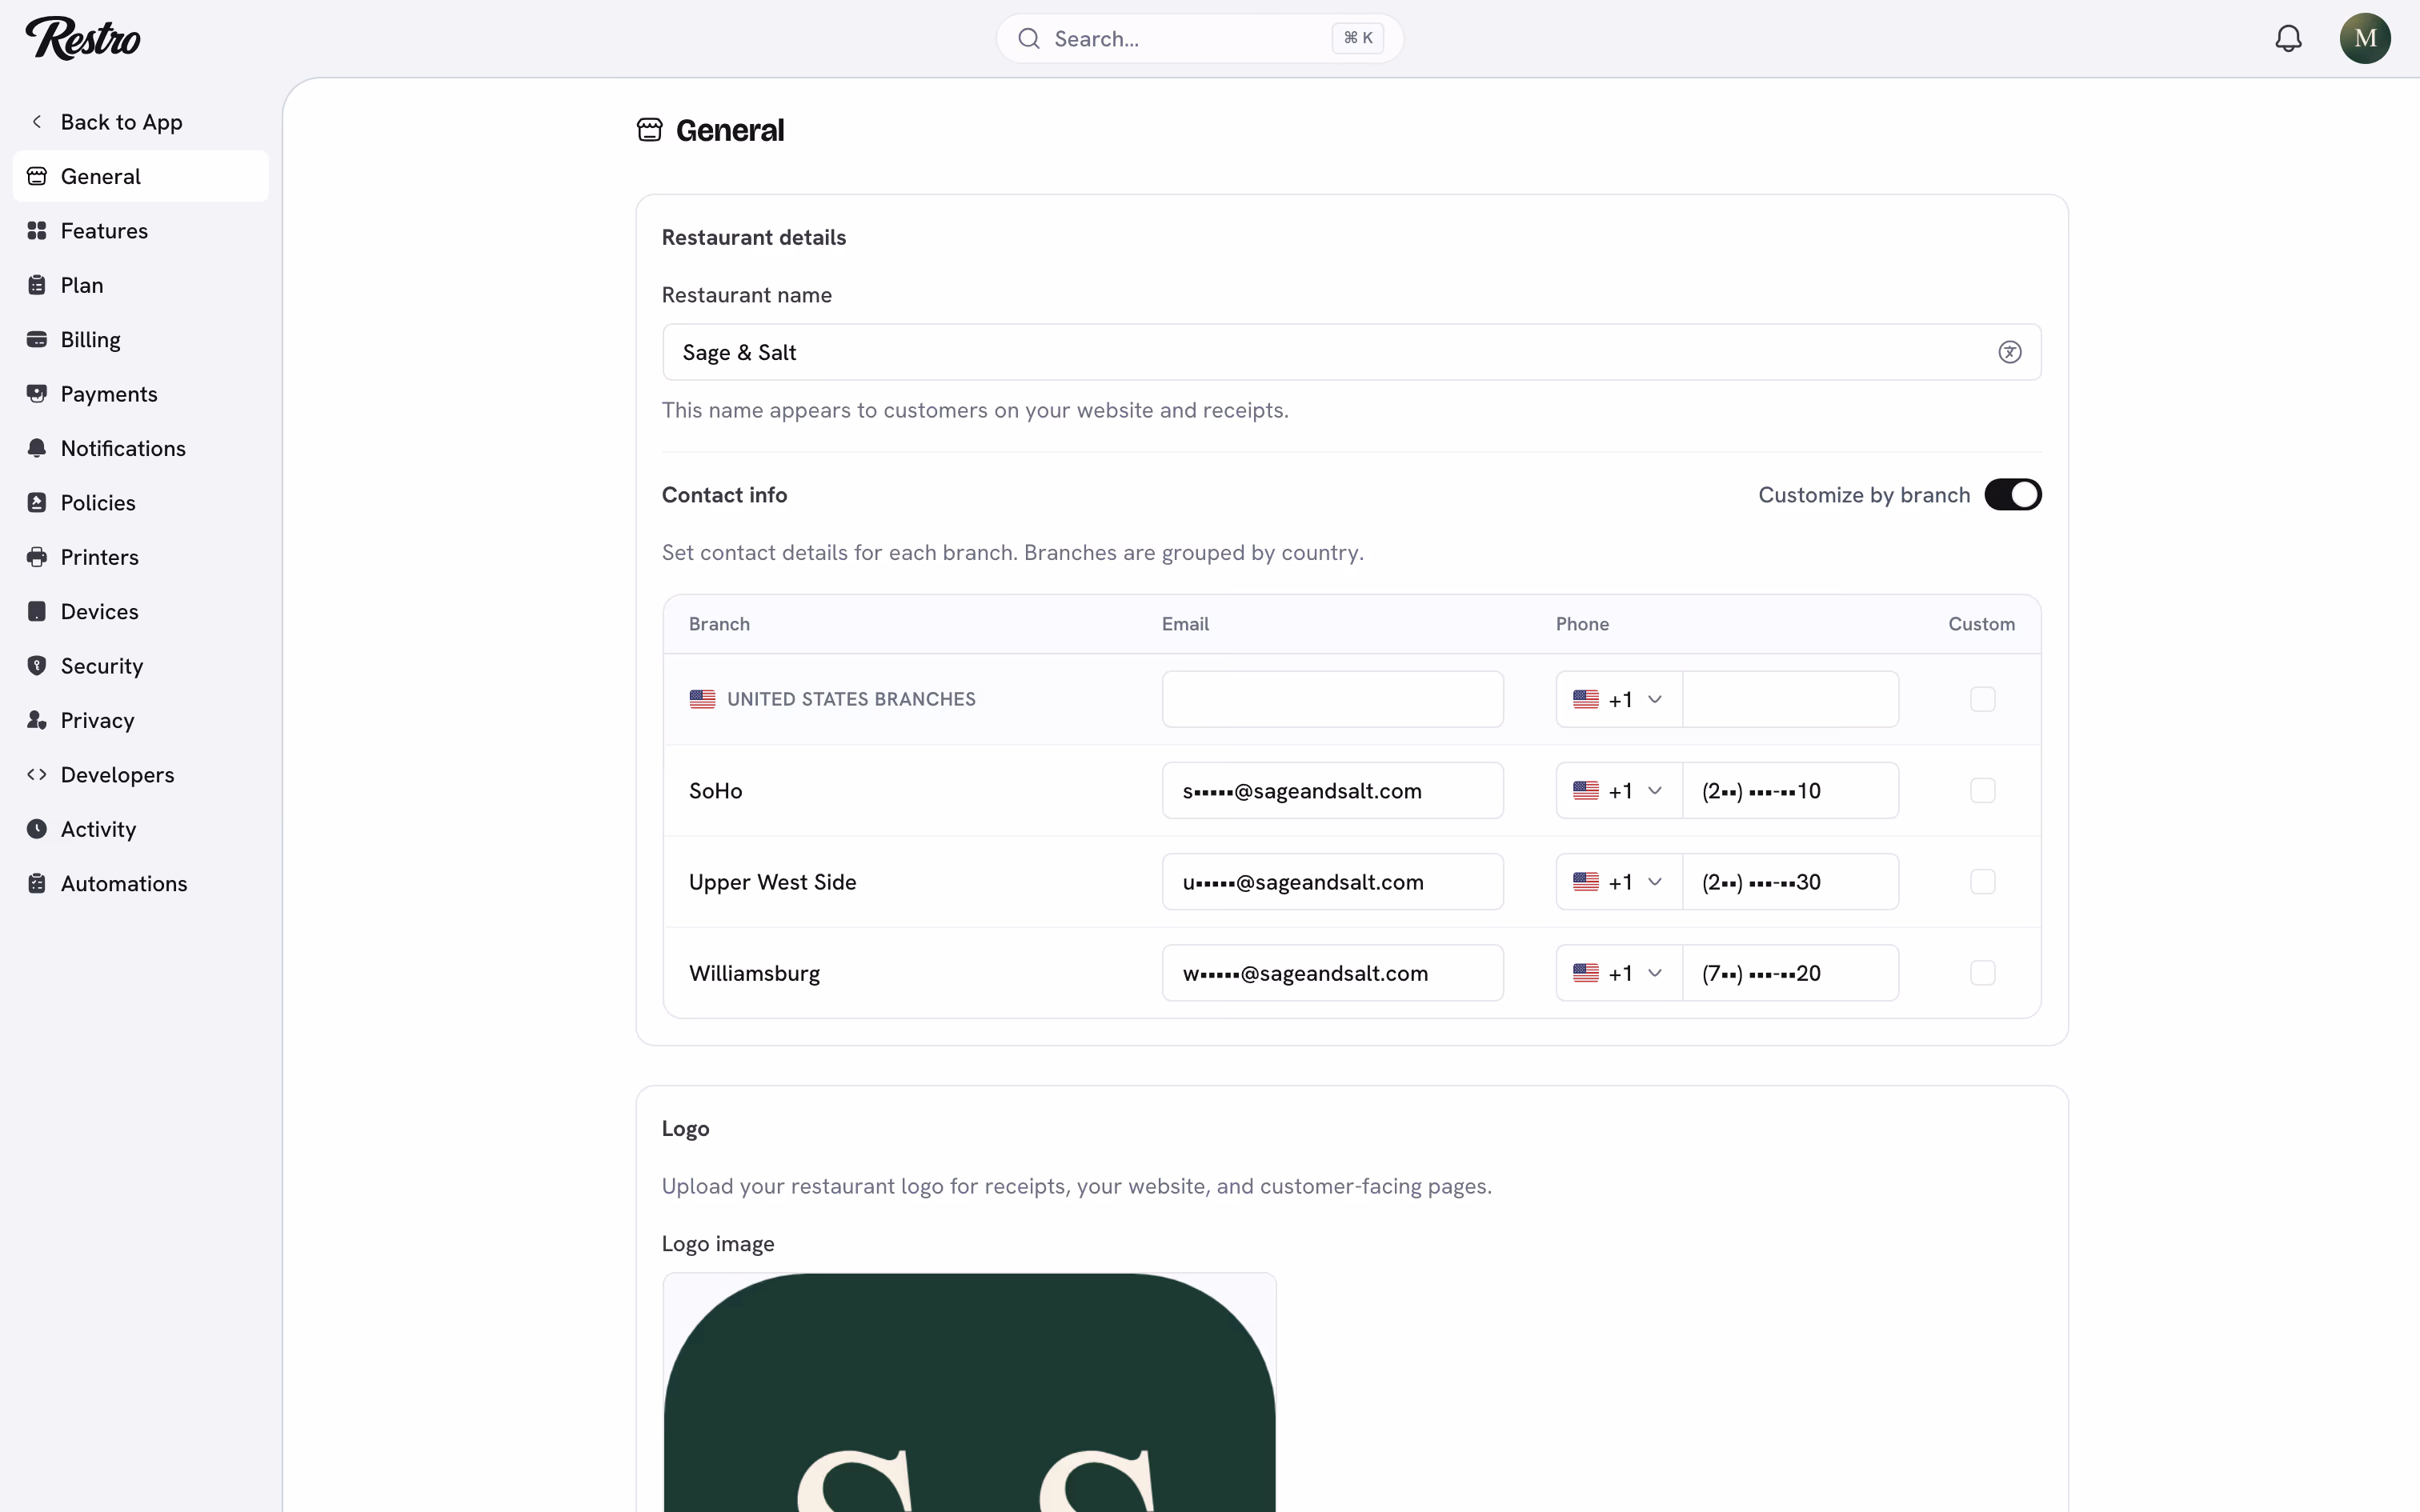Open the notifications bell in the header

(2288, 38)
